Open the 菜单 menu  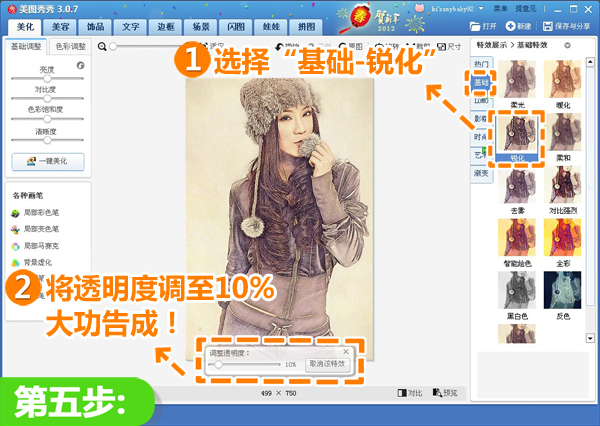[x=501, y=9]
